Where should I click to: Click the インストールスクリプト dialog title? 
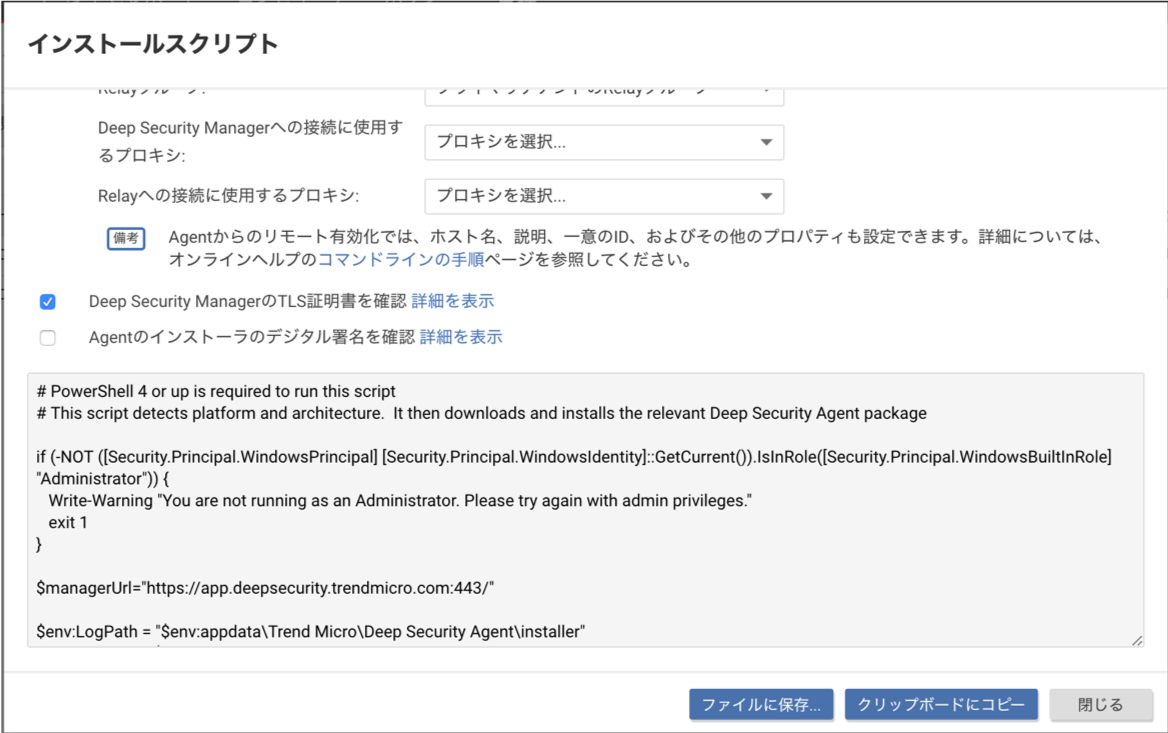(153, 44)
